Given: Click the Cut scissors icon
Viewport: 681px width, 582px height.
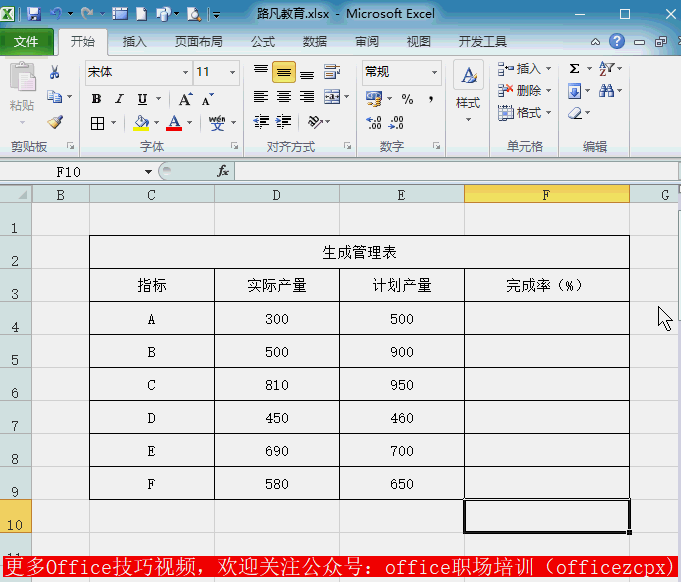Looking at the screenshot, I should (55, 72).
